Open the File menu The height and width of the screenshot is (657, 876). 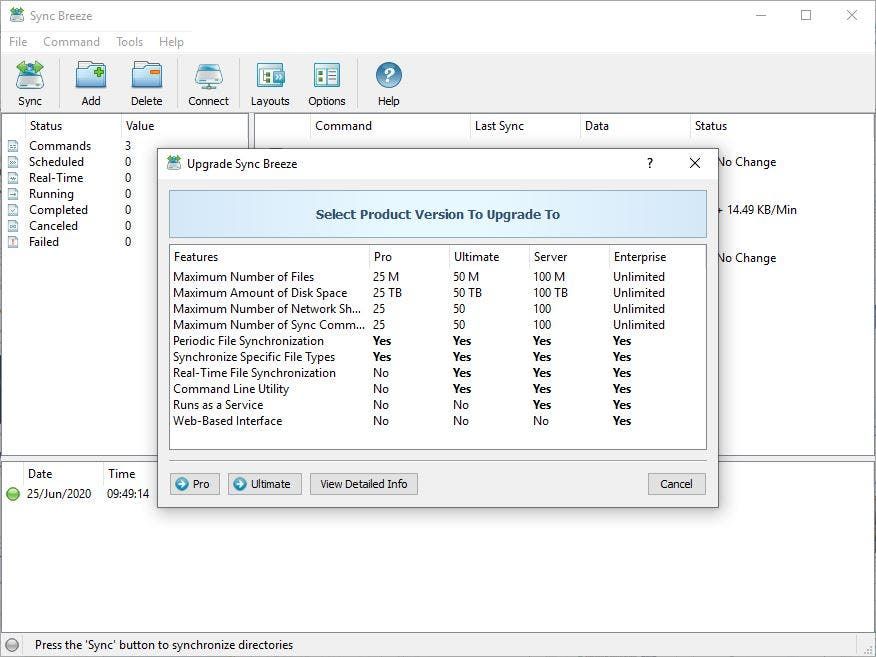click(18, 42)
